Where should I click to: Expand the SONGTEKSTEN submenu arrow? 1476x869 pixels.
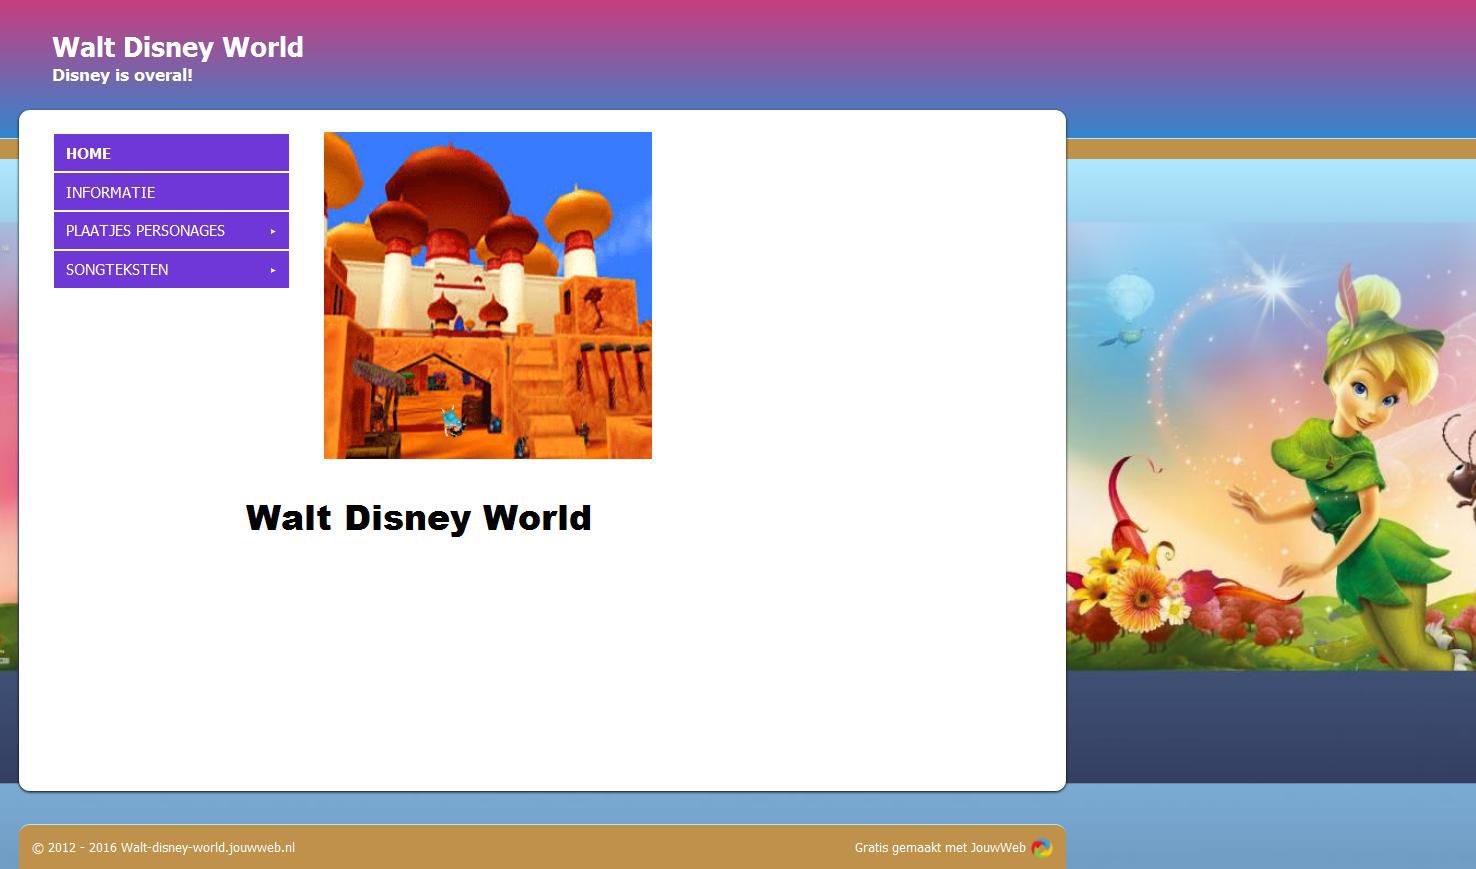pos(273,270)
